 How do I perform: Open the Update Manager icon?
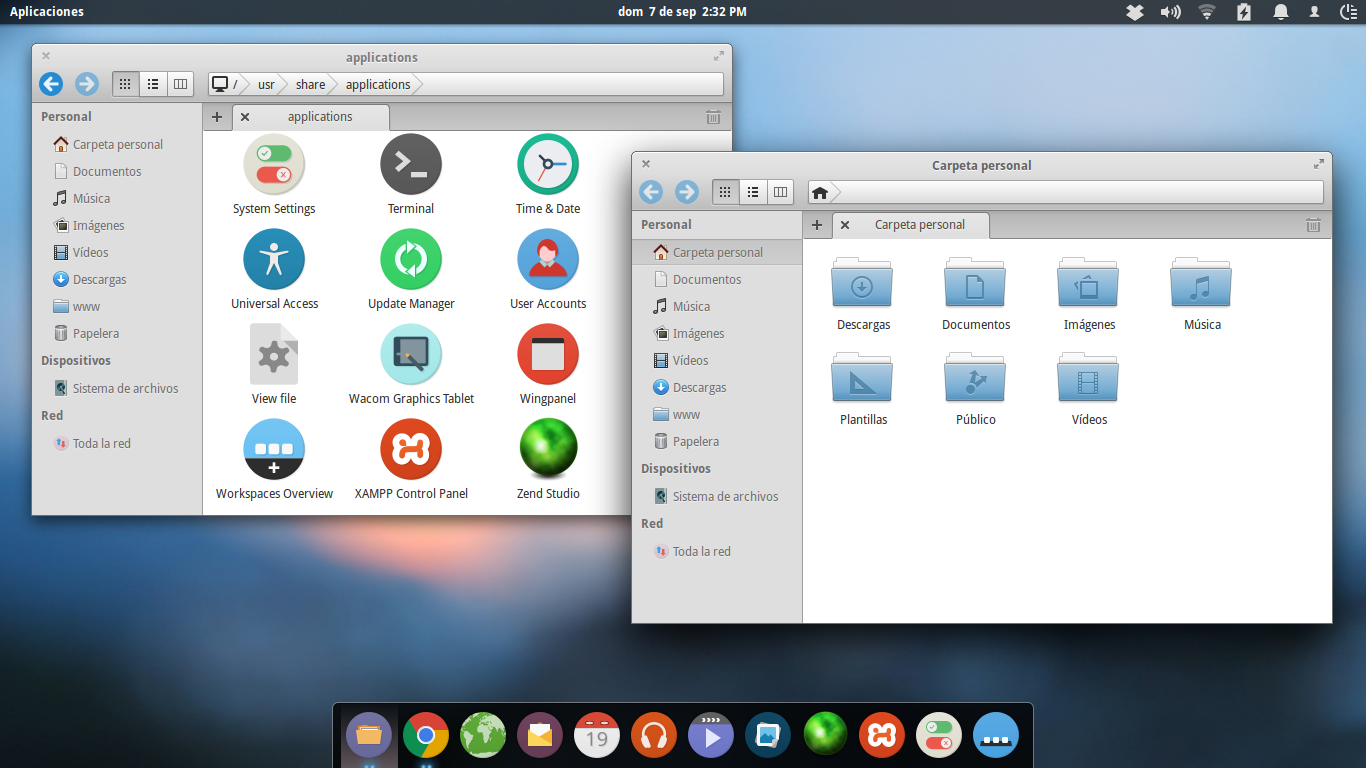click(x=411, y=260)
